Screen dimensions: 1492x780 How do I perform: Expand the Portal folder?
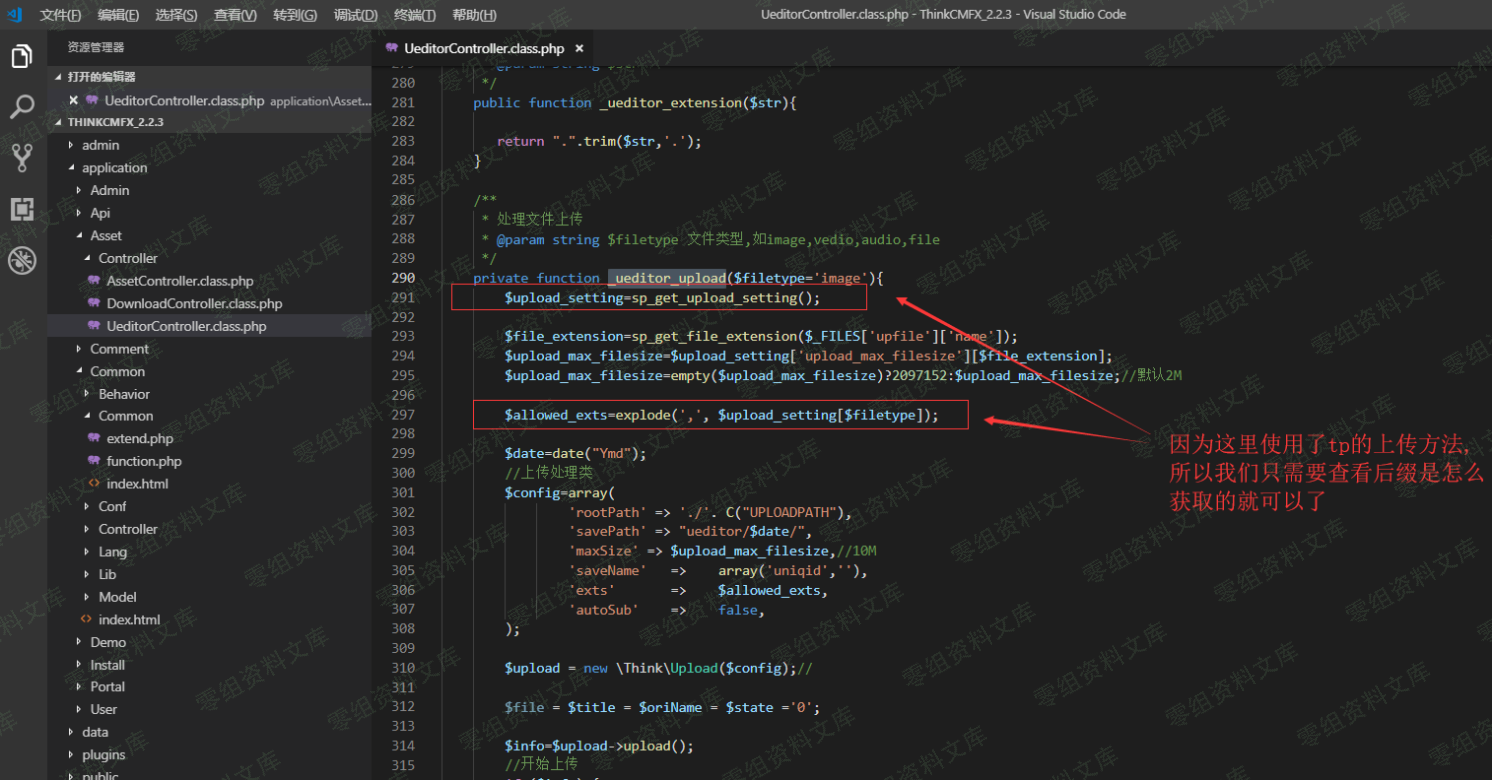[x=107, y=687]
